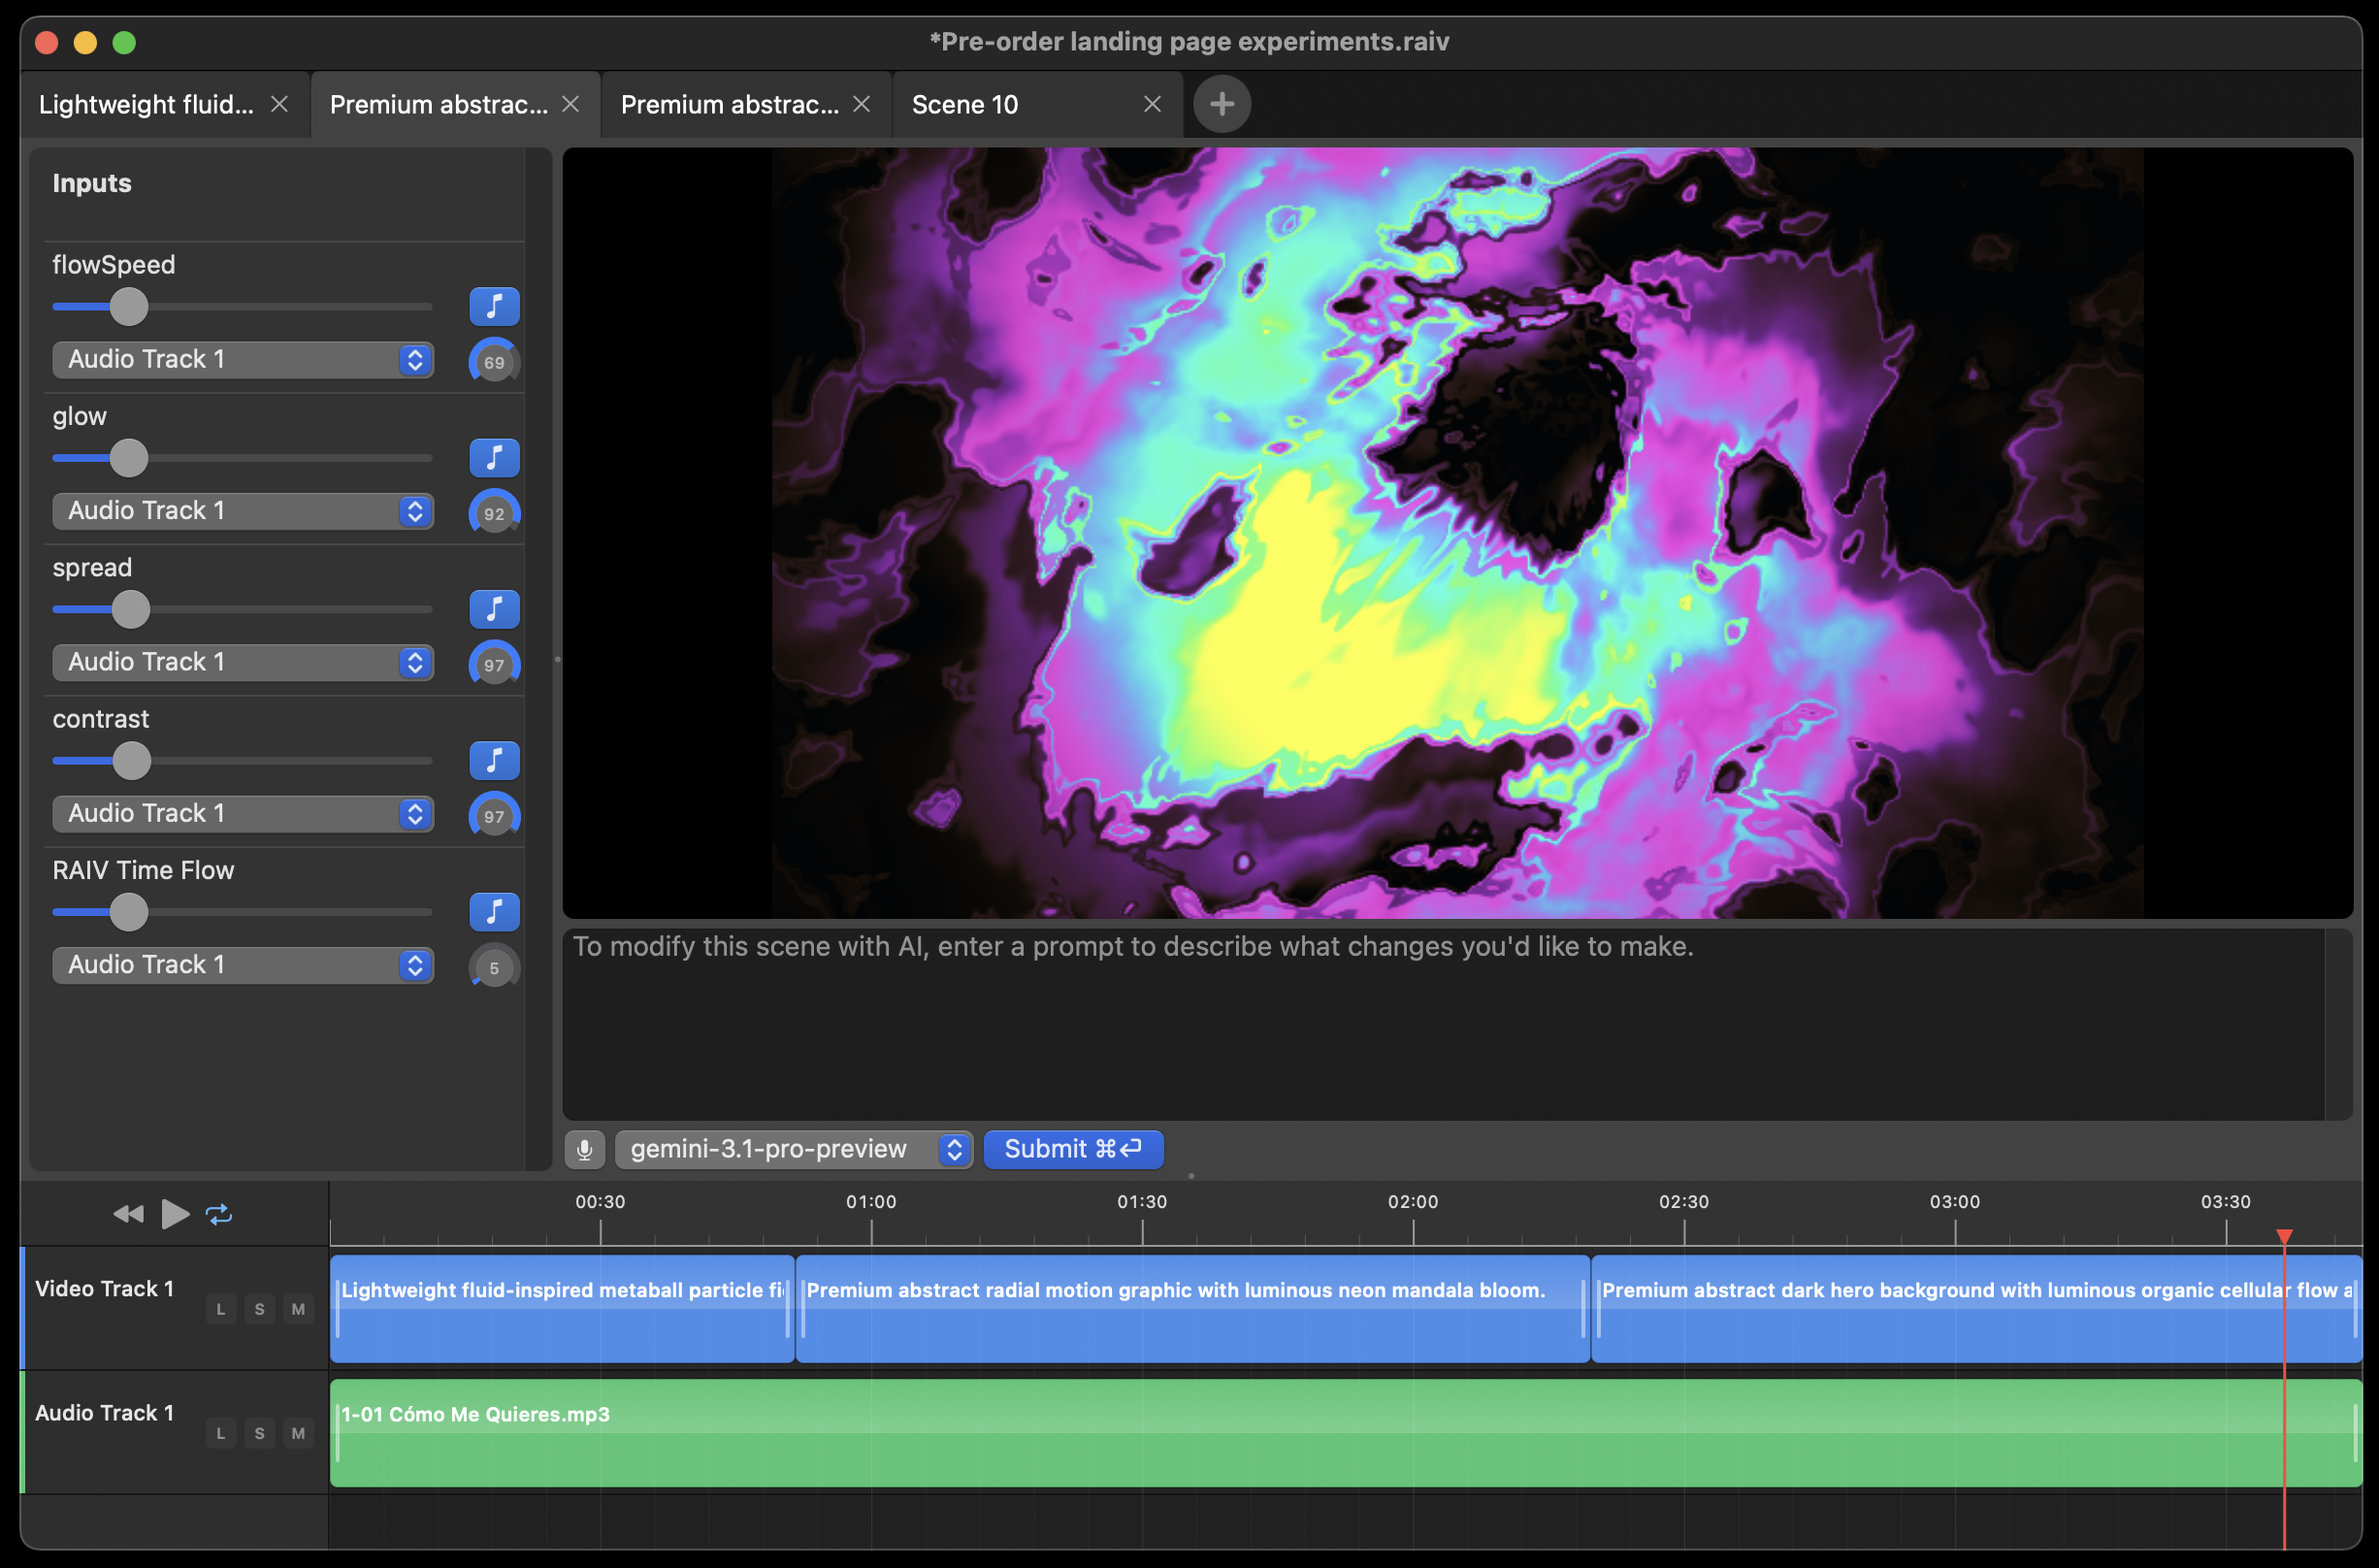Image resolution: width=2379 pixels, height=1568 pixels.
Task: Click the red playhead marker on the timeline
Action: pos(2284,1238)
